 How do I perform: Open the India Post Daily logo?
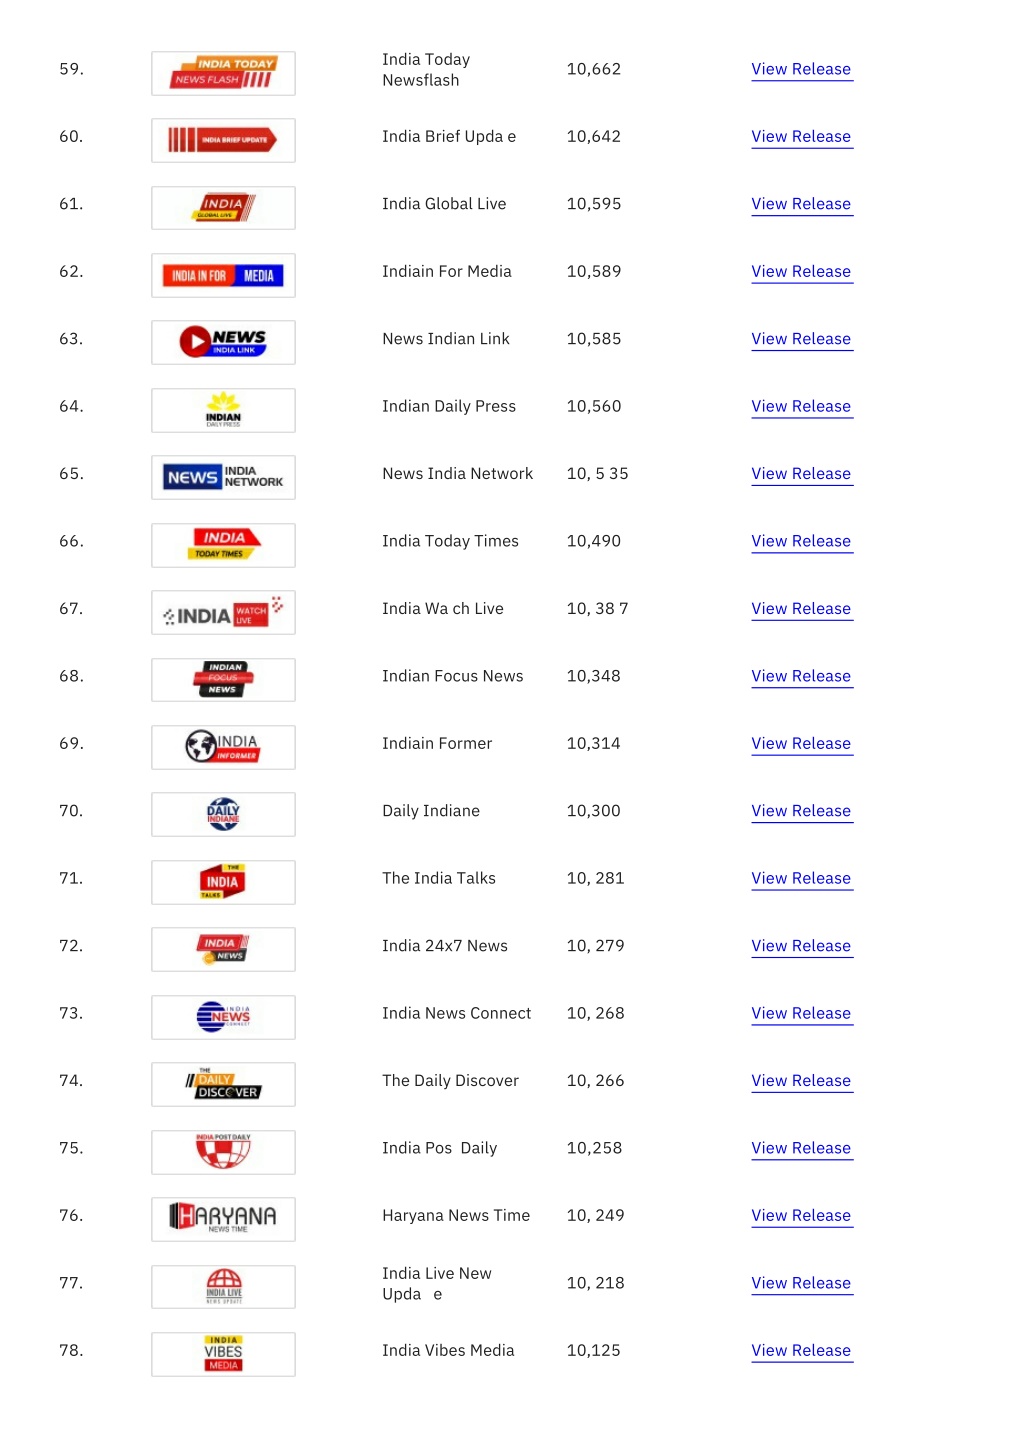click(223, 1152)
